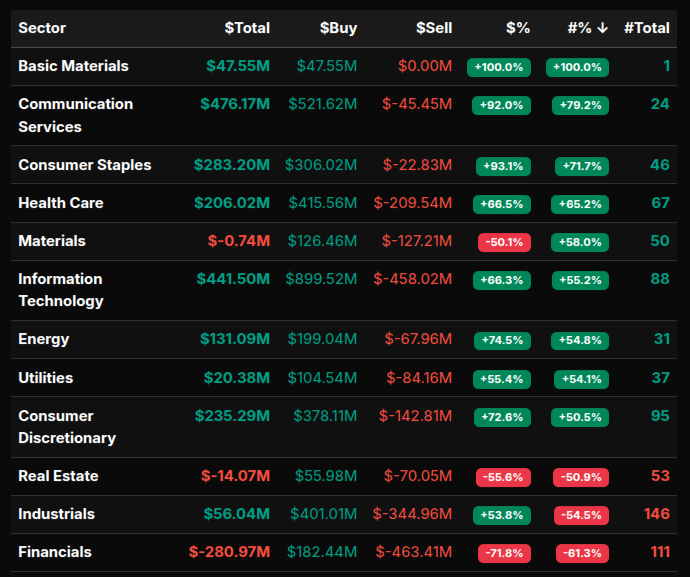This screenshot has height=577, width=690.
Task: Click the Industrials #Total value 146
Action: click(656, 514)
